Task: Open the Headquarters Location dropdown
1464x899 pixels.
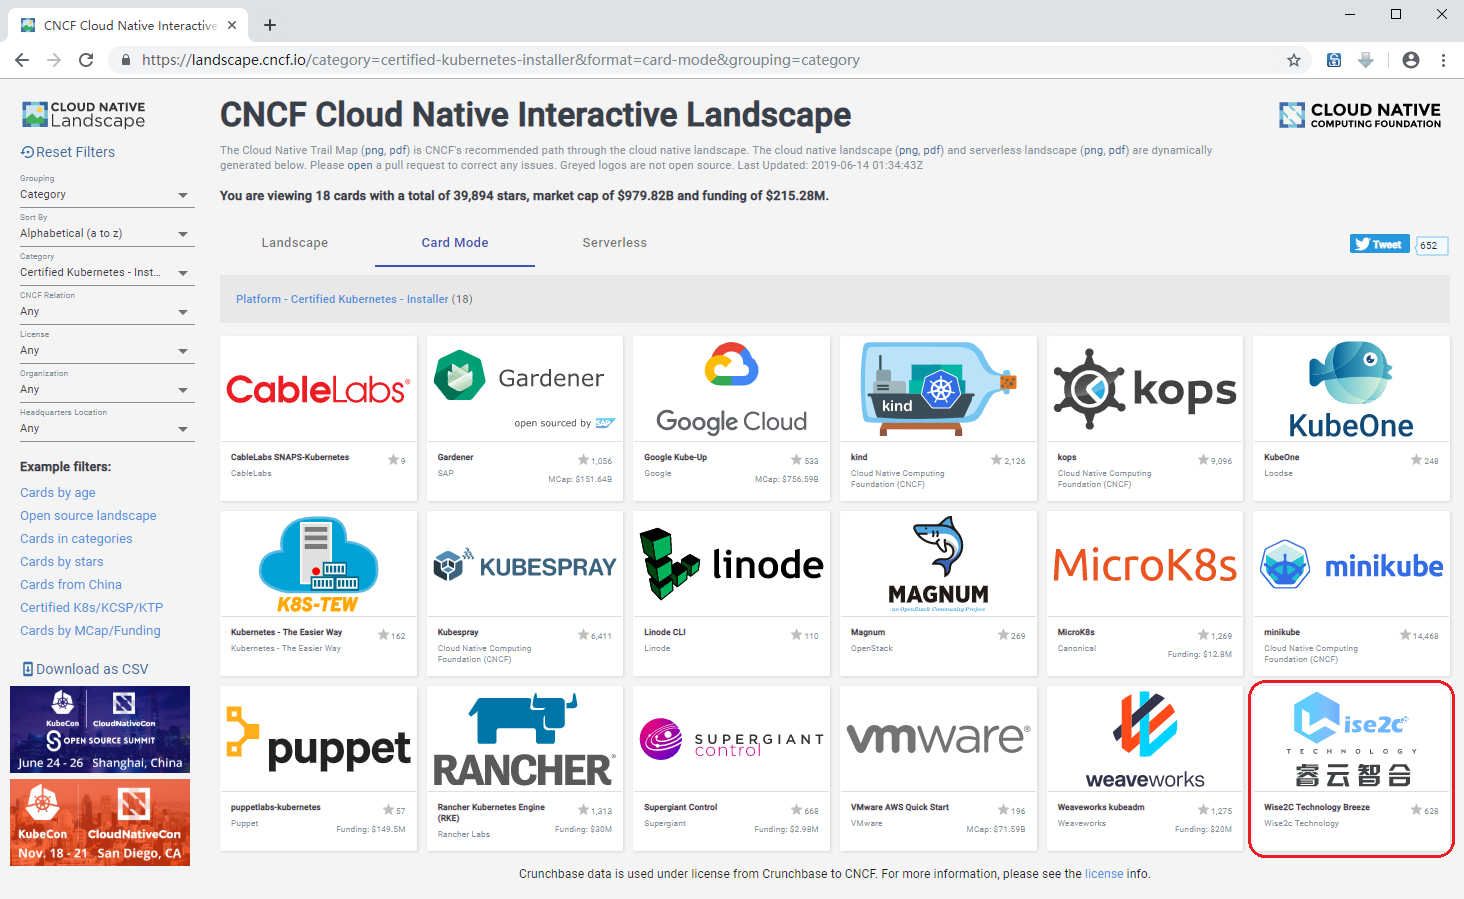Action: click(x=105, y=428)
